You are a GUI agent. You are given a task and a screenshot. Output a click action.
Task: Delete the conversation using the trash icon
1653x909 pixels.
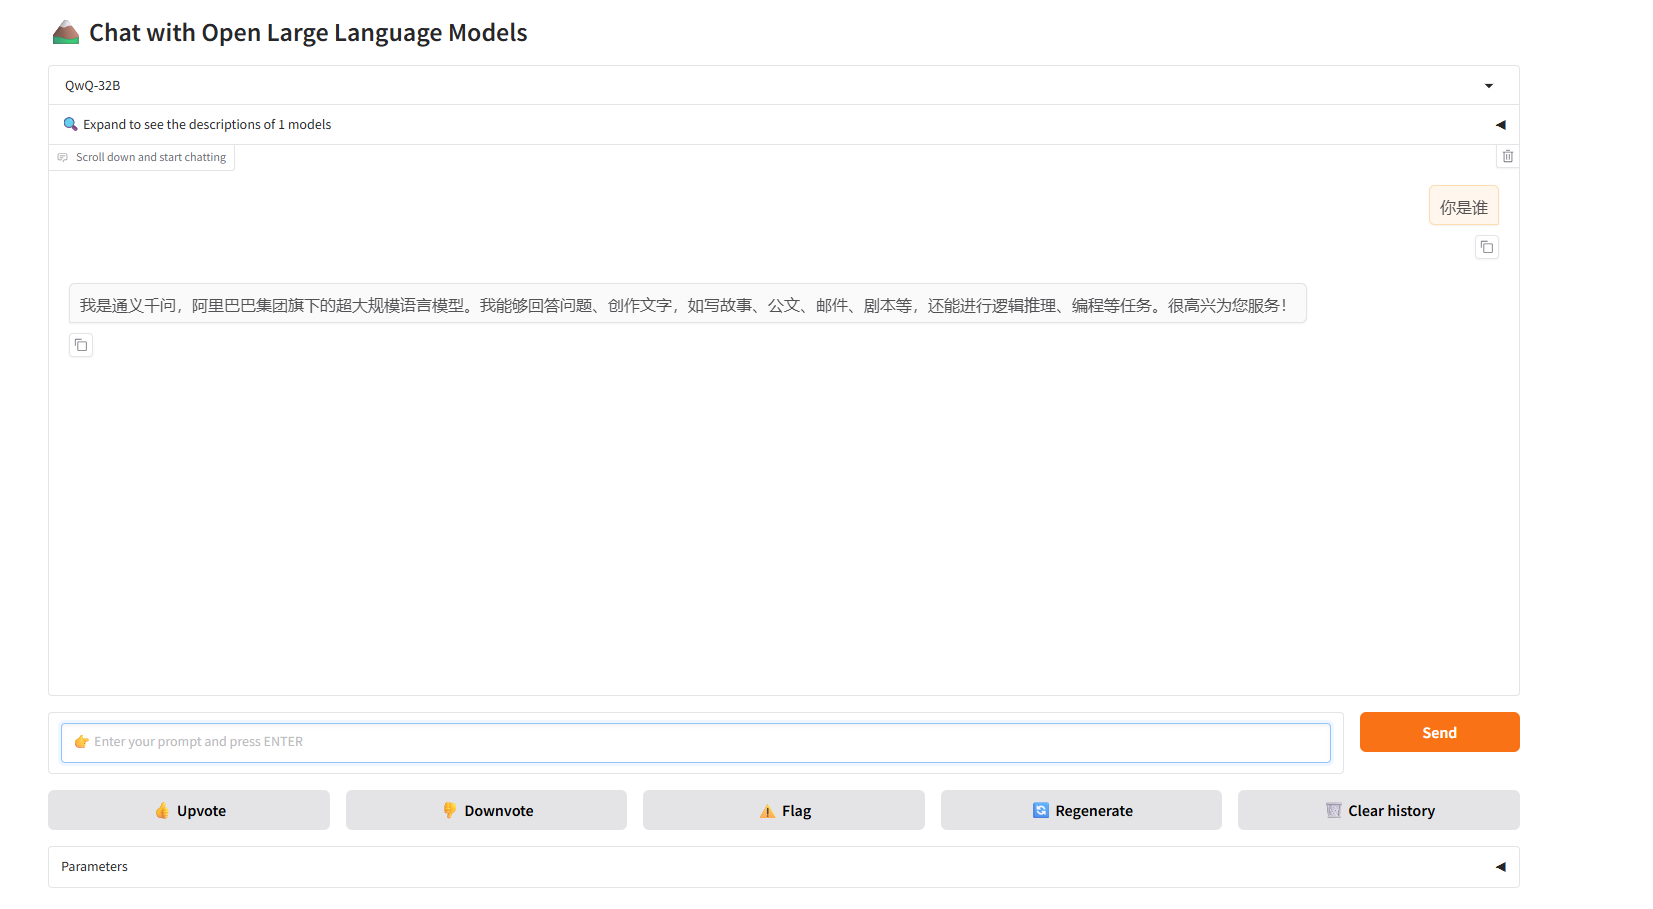click(1507, 156)
